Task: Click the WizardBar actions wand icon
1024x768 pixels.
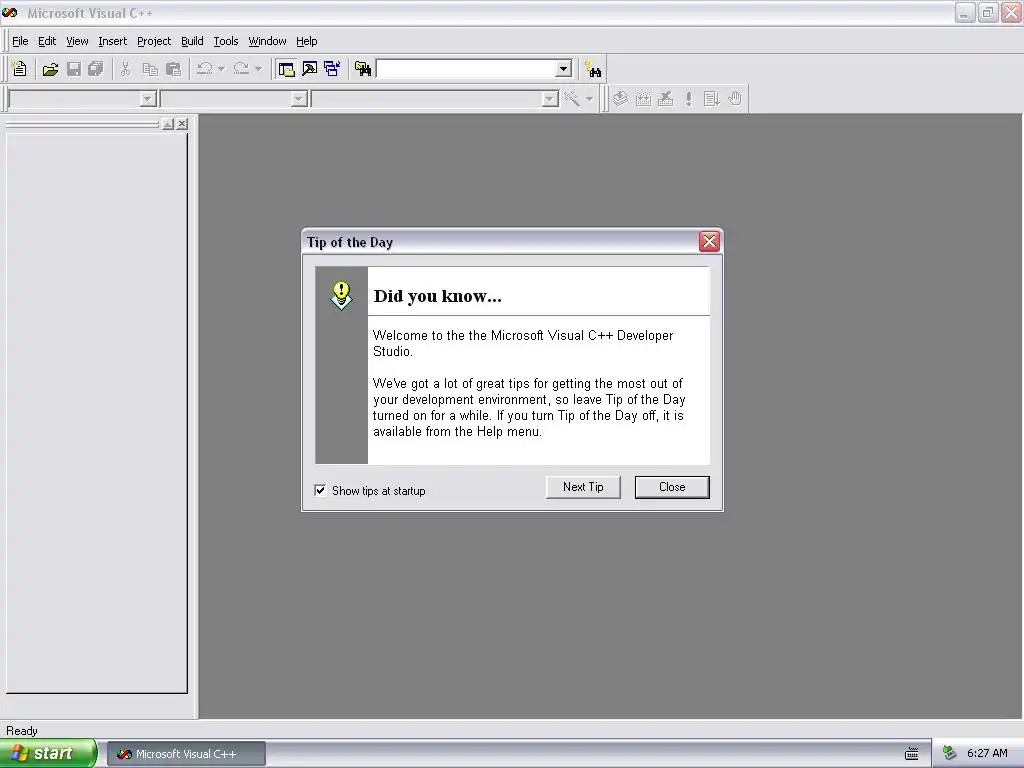Action: (572, 99)
